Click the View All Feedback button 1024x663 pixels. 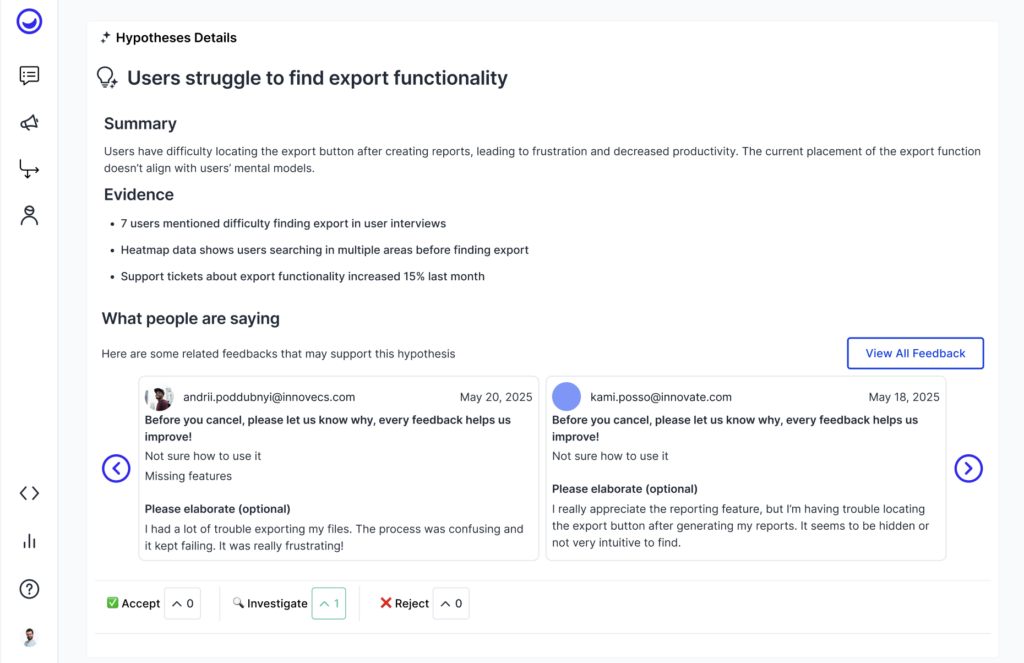point(915,353)
